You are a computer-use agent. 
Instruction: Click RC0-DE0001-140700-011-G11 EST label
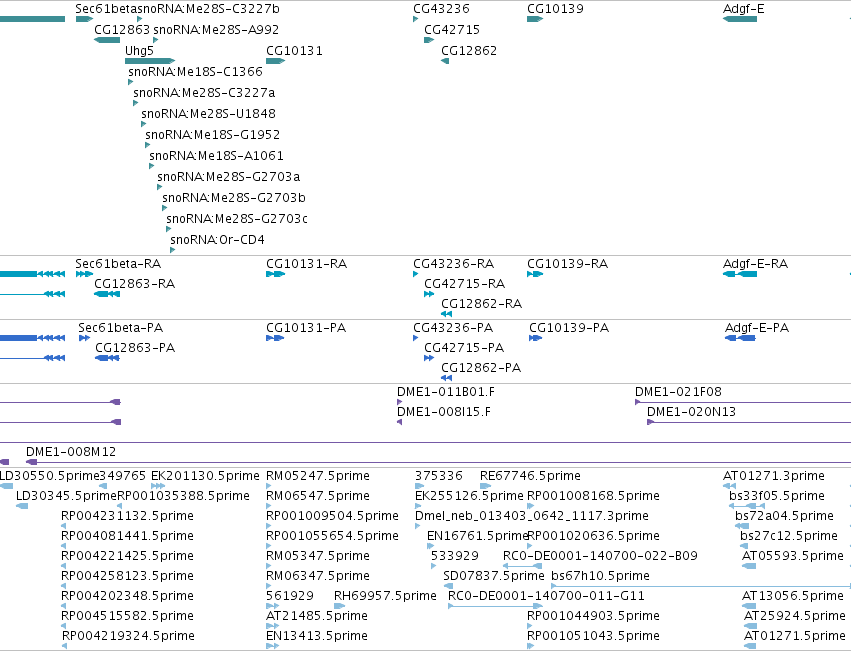click(547, 596)
